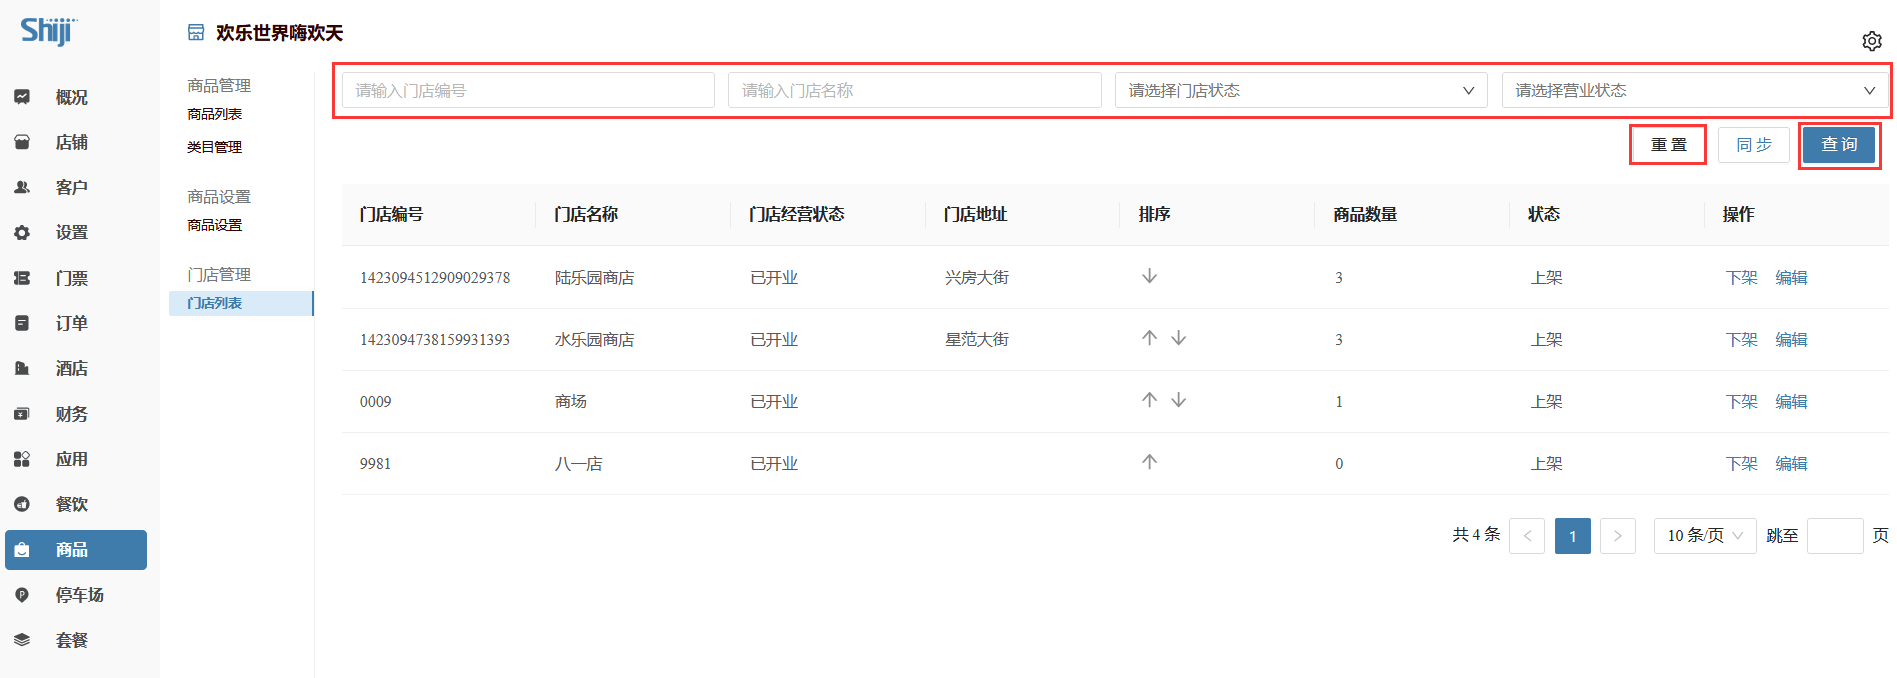Click the 查询 search button
Screen dimensions: 1897x678
[x=1838, y=145]
